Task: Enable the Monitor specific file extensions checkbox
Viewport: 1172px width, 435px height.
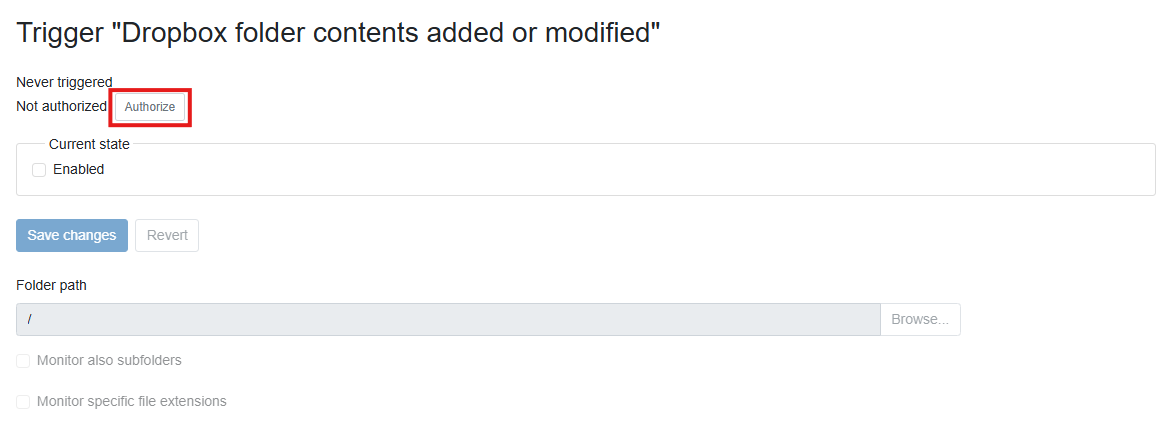Action: pos(23,402)
